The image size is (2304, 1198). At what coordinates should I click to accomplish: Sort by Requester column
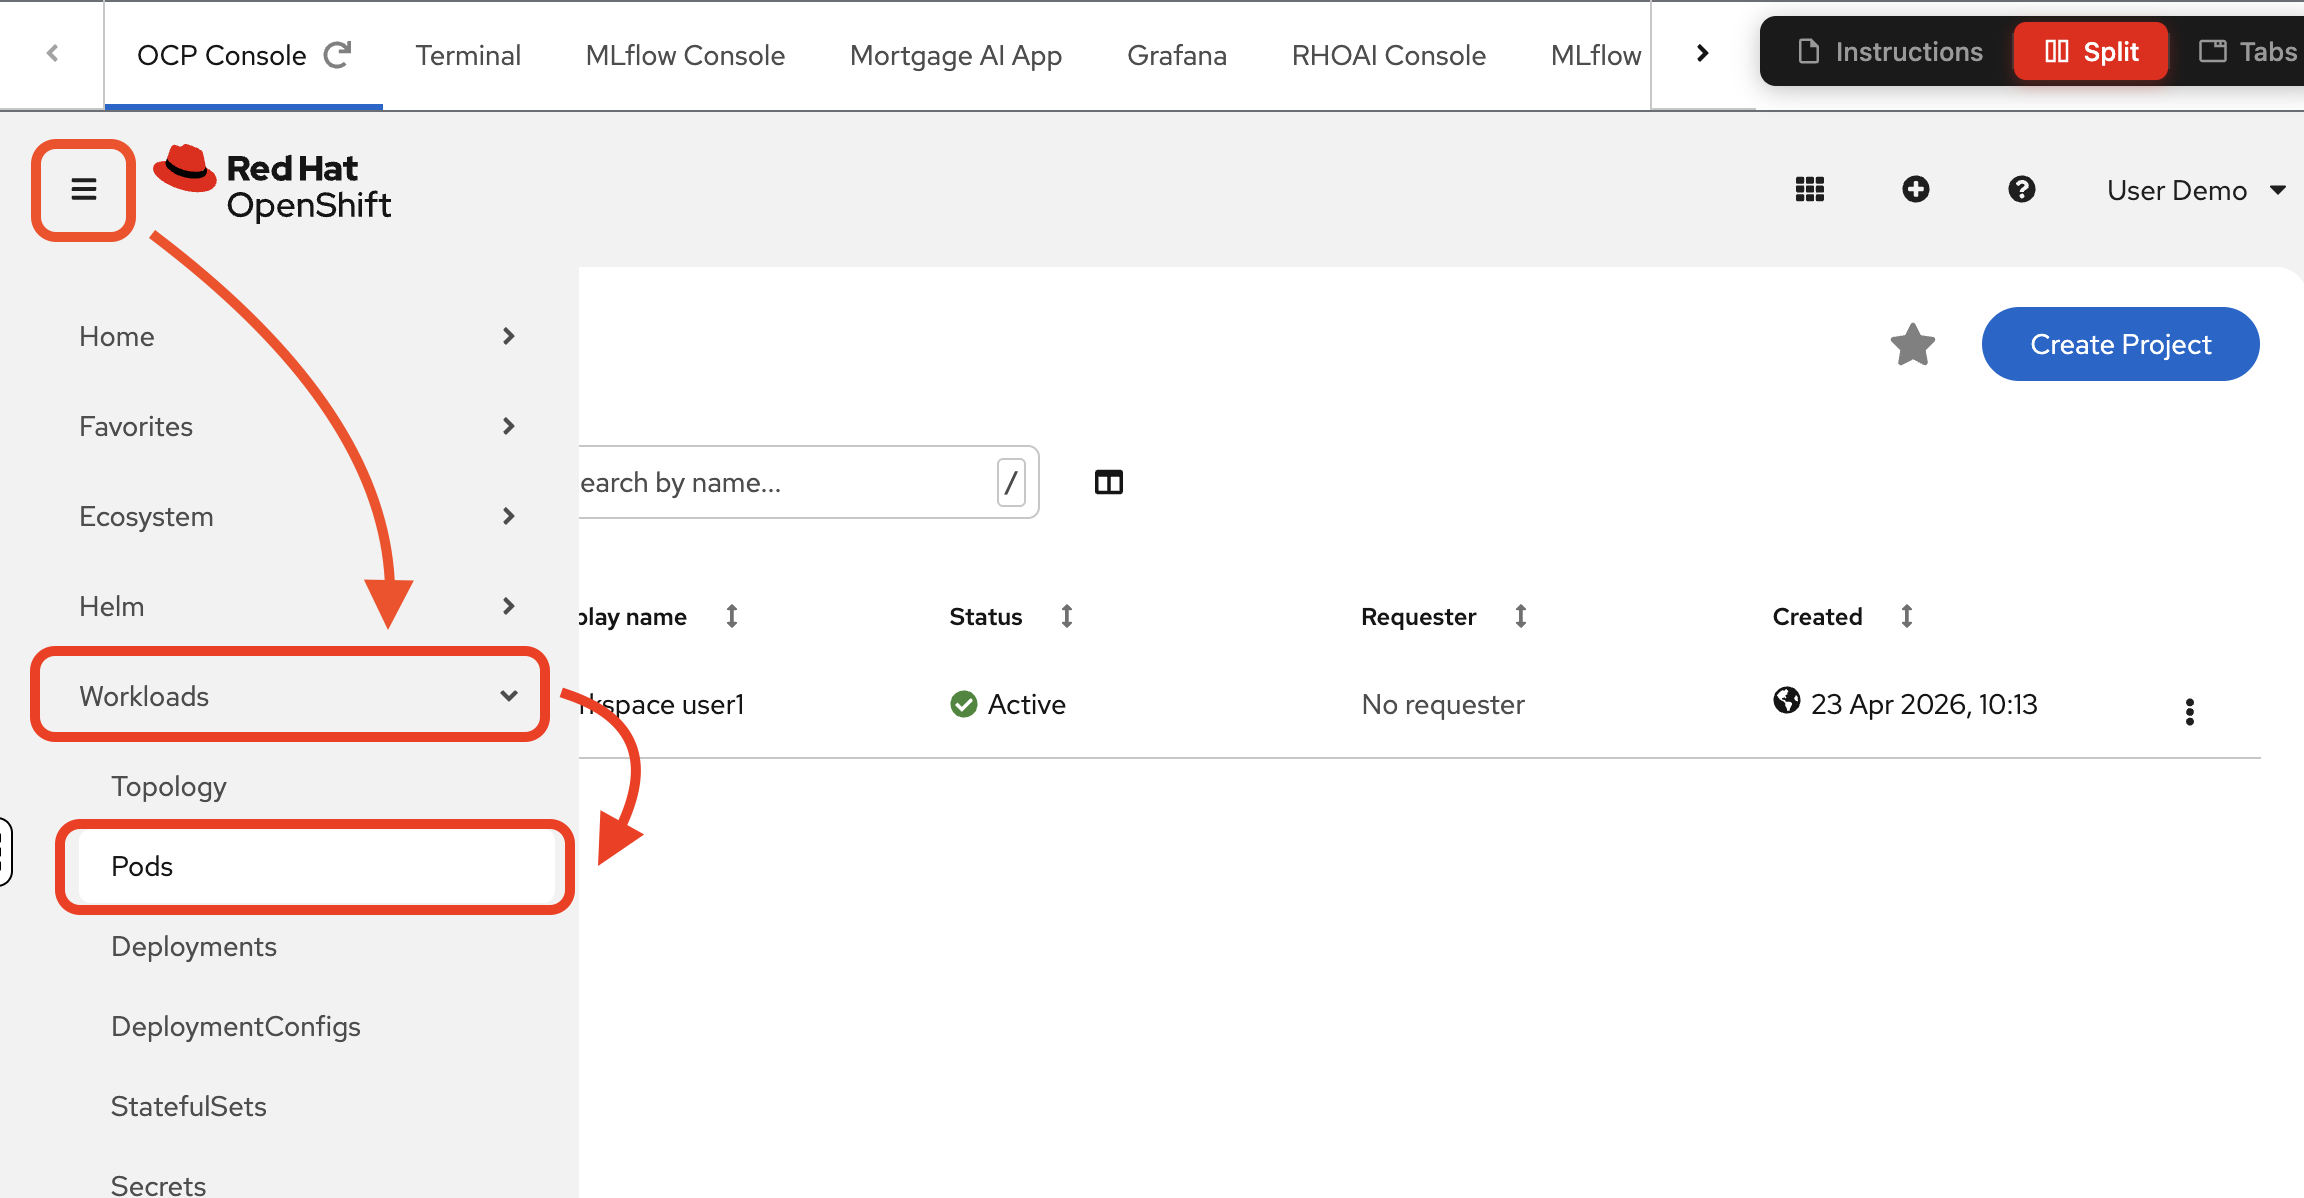click(x=1521, y=616)
